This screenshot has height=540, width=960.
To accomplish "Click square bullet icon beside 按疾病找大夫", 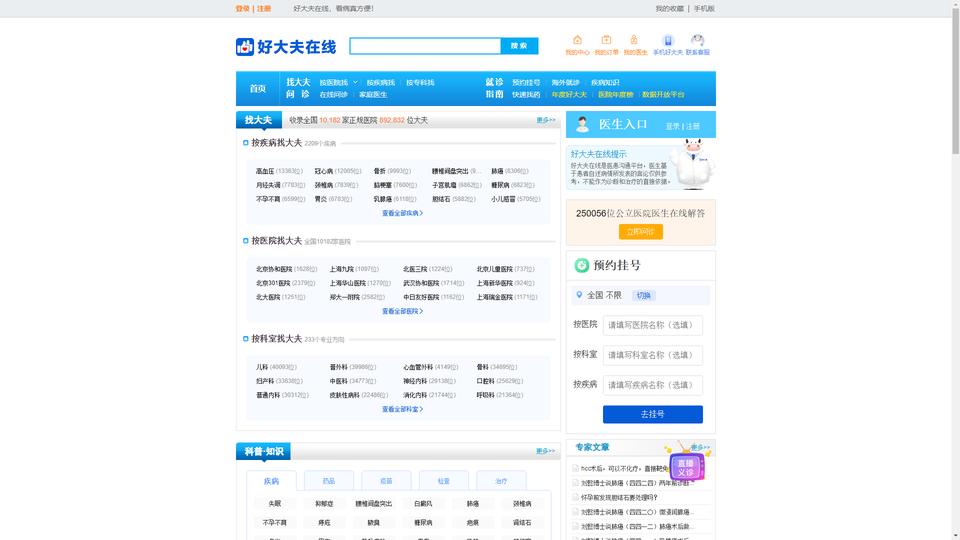I will (246, 143).
